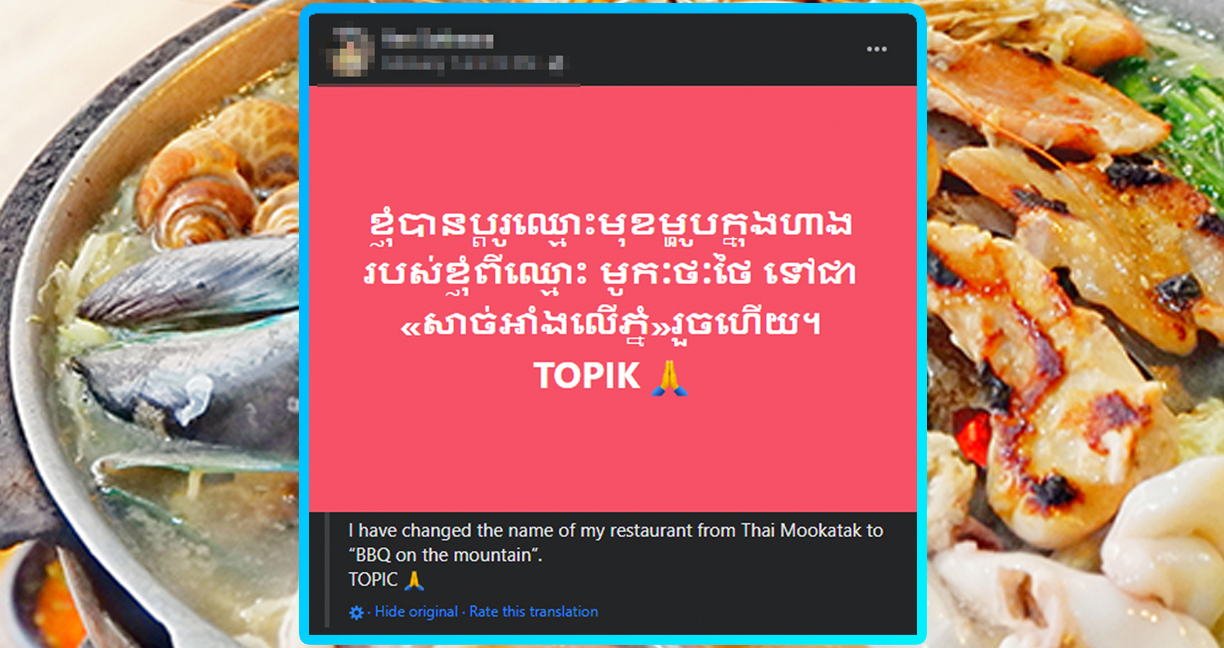Click Rate this translation link

tap(534, 611)
